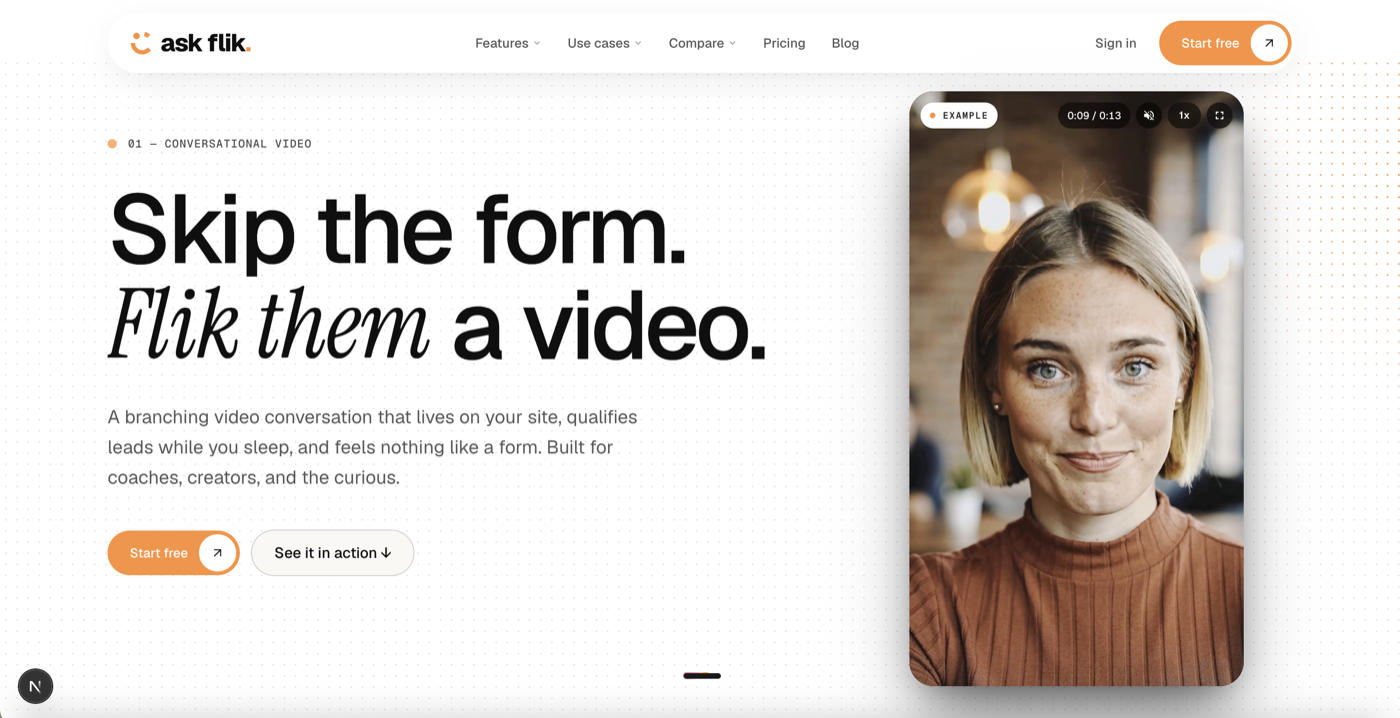Unmute the example video sound
Image resolution: width=1400 pixels, height=718 pixels.
[x=1149, y=116]
